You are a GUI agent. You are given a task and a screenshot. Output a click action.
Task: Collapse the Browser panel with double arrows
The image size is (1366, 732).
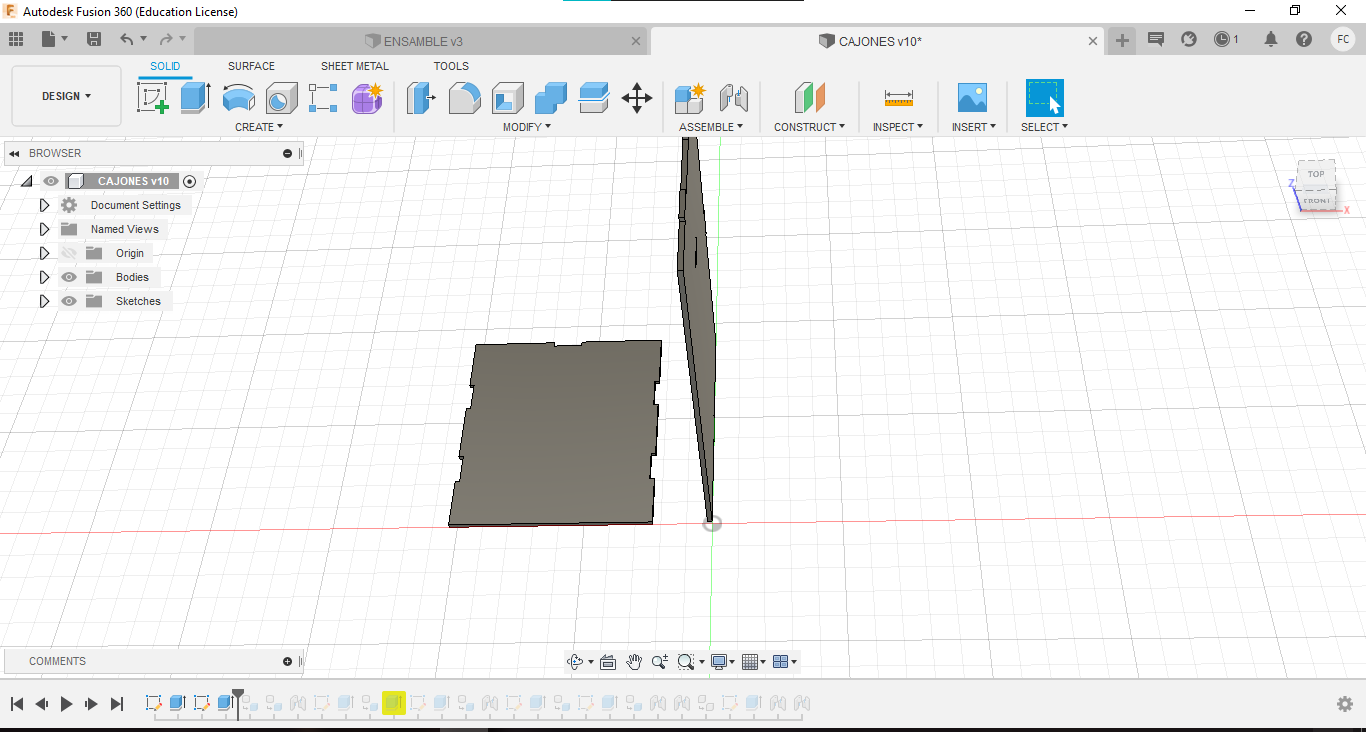15,153
